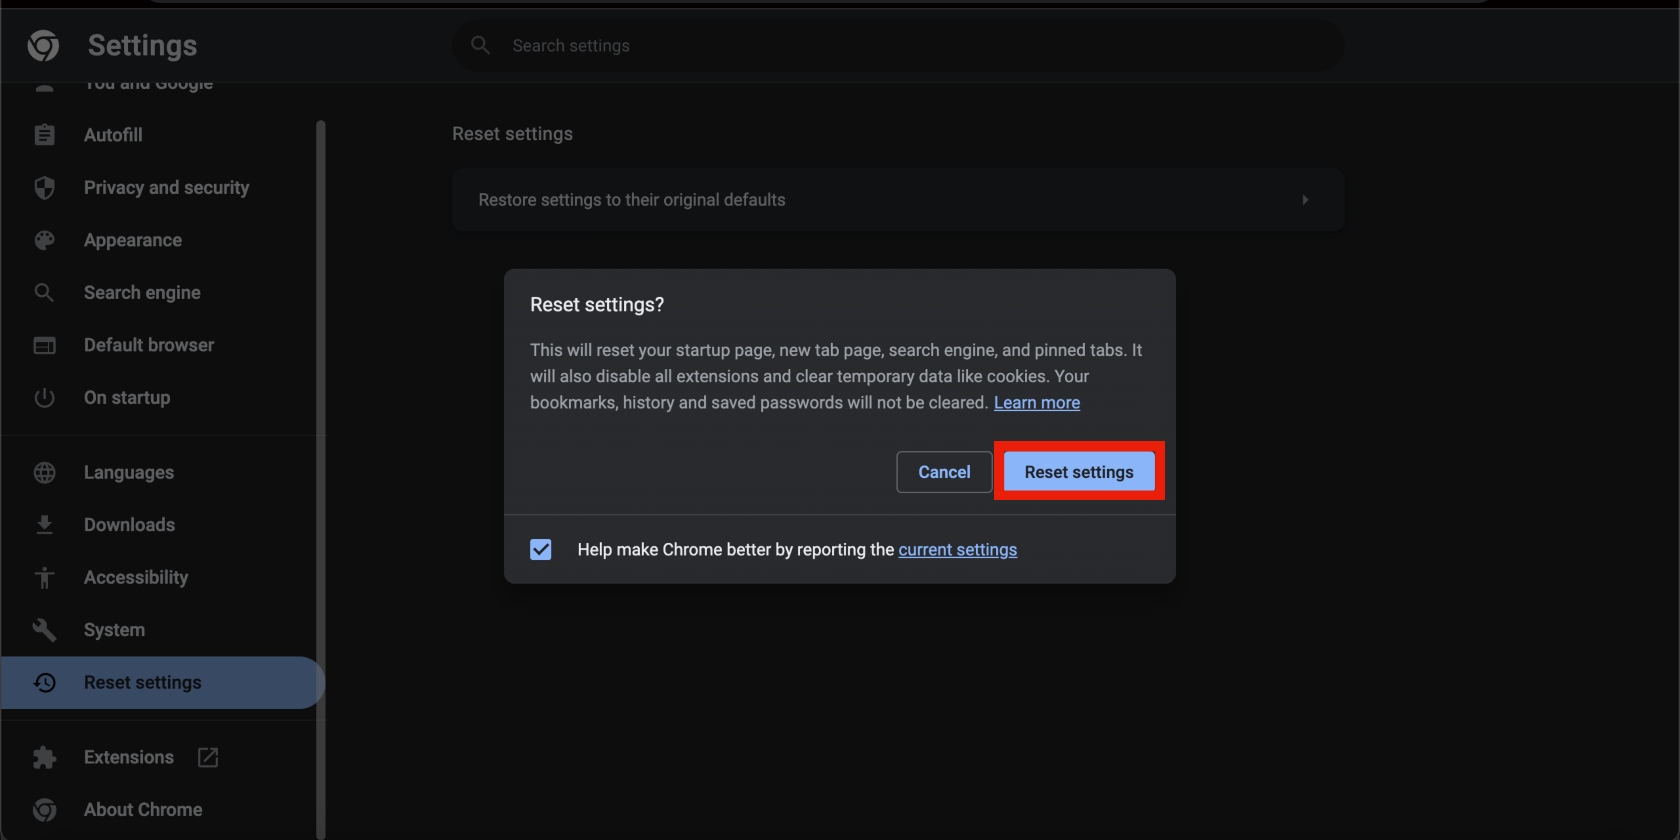Click the Reset settings? dialog heading
Image resolution: width=1680 pixels, height=840 pixels.
(x=597, y=305)
